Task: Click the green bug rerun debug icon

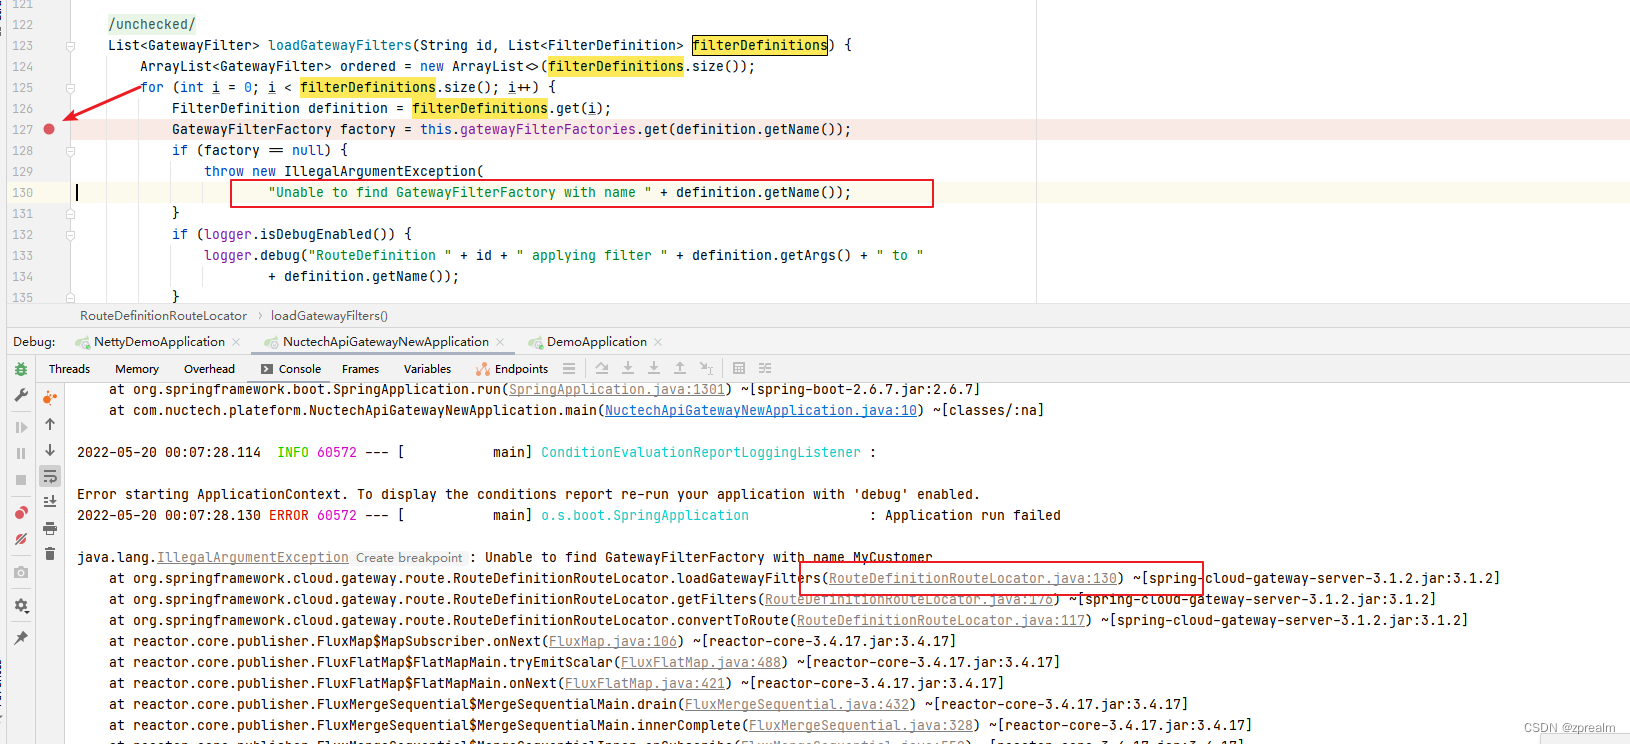Action: [x=21, y=369]
